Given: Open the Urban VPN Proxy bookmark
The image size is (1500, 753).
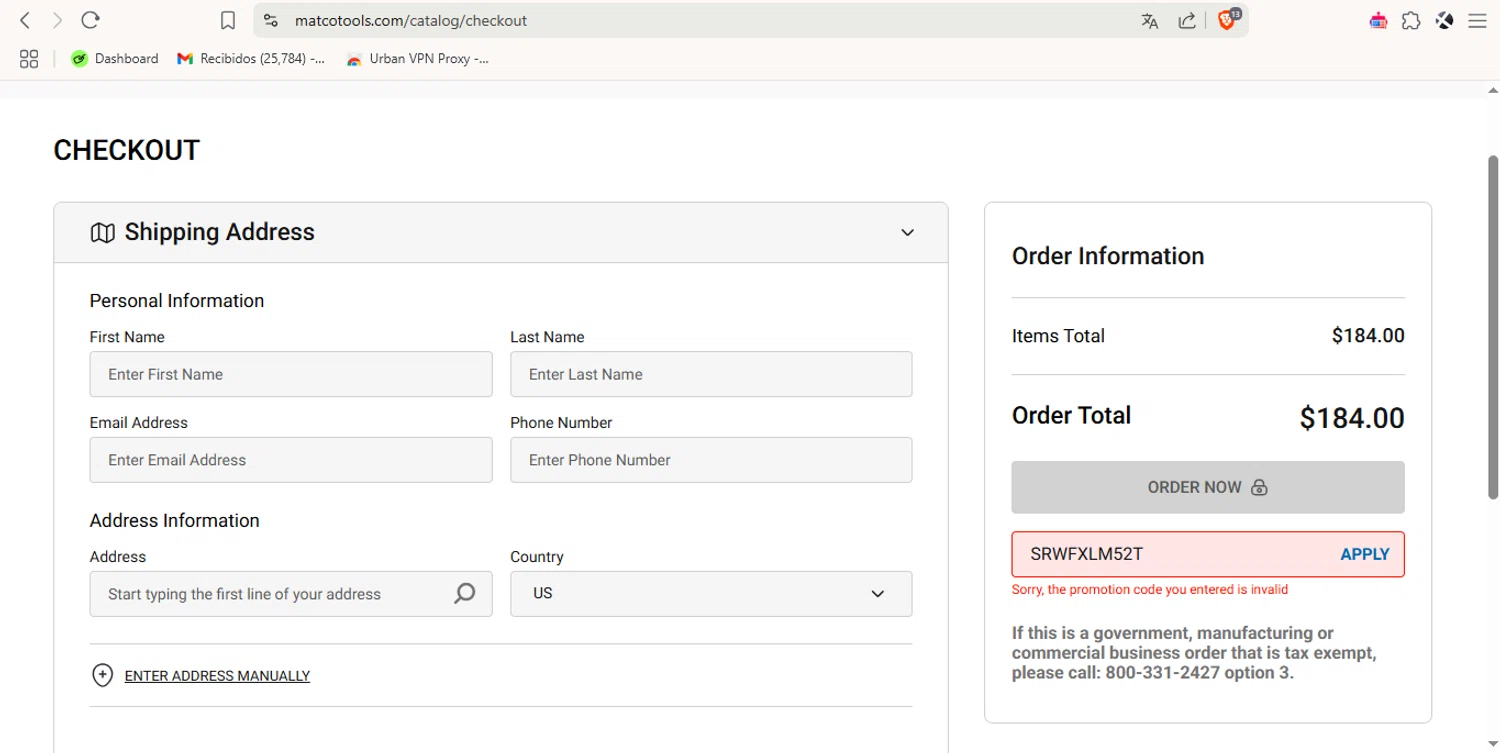Looking at the screenshot, I should (x=417, y=59).
